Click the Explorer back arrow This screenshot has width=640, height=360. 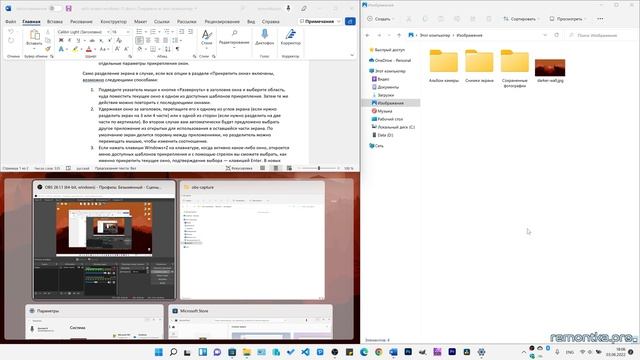click(368, 36)
